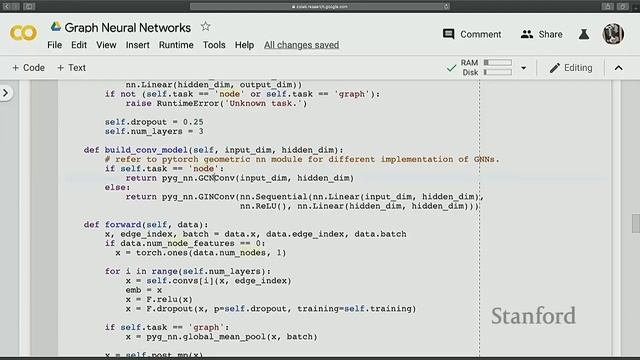
Task: Click the pencil Editing icon
Action: click(554, 68)
